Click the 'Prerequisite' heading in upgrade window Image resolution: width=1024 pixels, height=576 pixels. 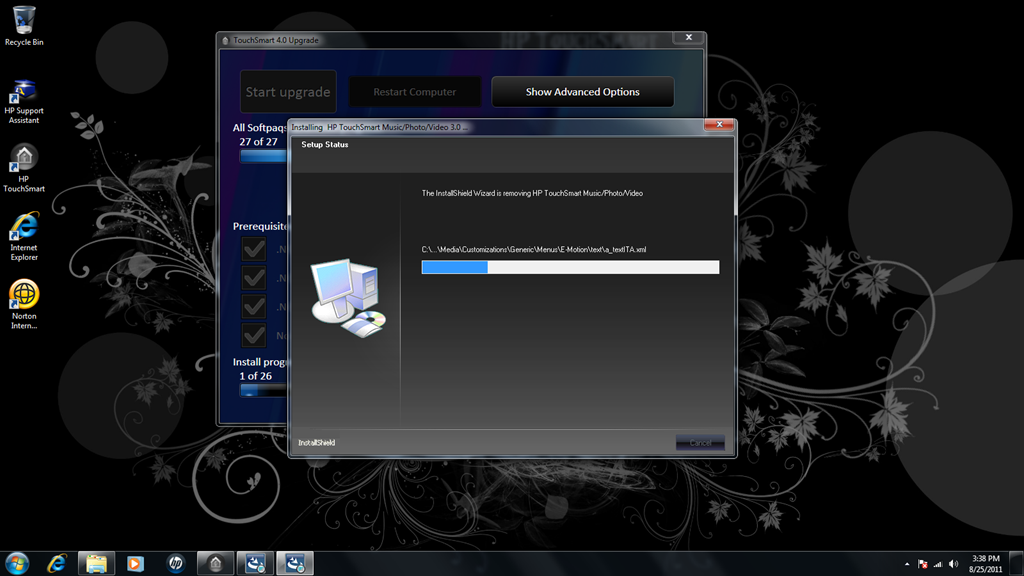click(x=261, y=226)
